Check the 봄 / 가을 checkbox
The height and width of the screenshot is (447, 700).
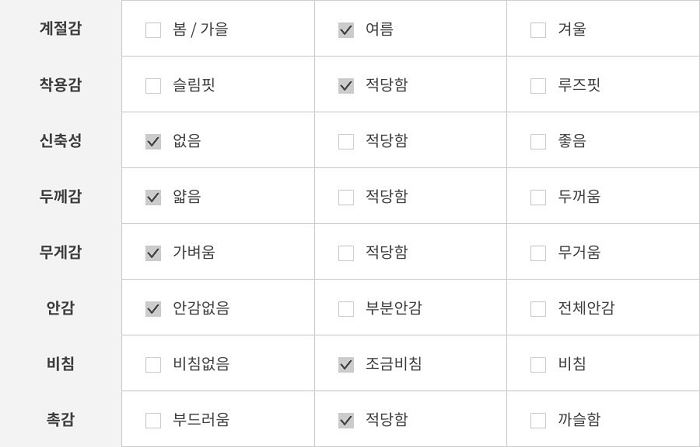click(x=153, y=30)
